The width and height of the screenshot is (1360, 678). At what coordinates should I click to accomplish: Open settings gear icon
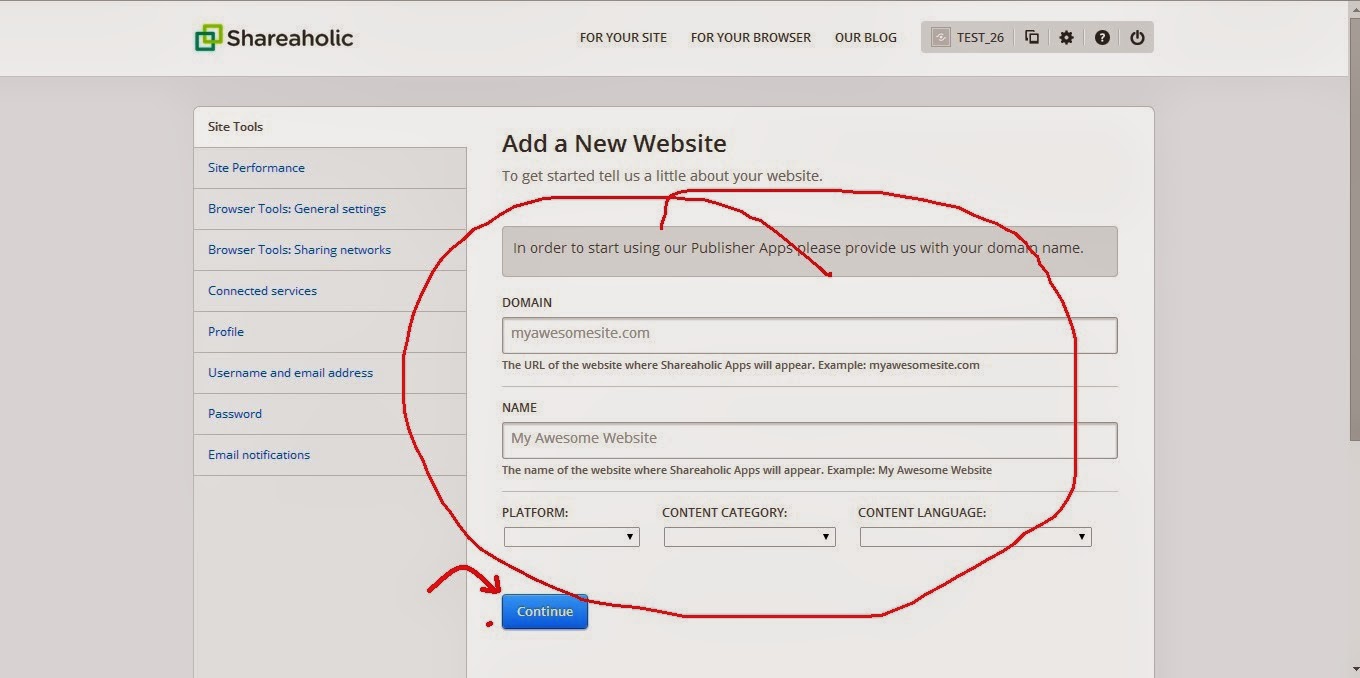(x=1067, y=38)
